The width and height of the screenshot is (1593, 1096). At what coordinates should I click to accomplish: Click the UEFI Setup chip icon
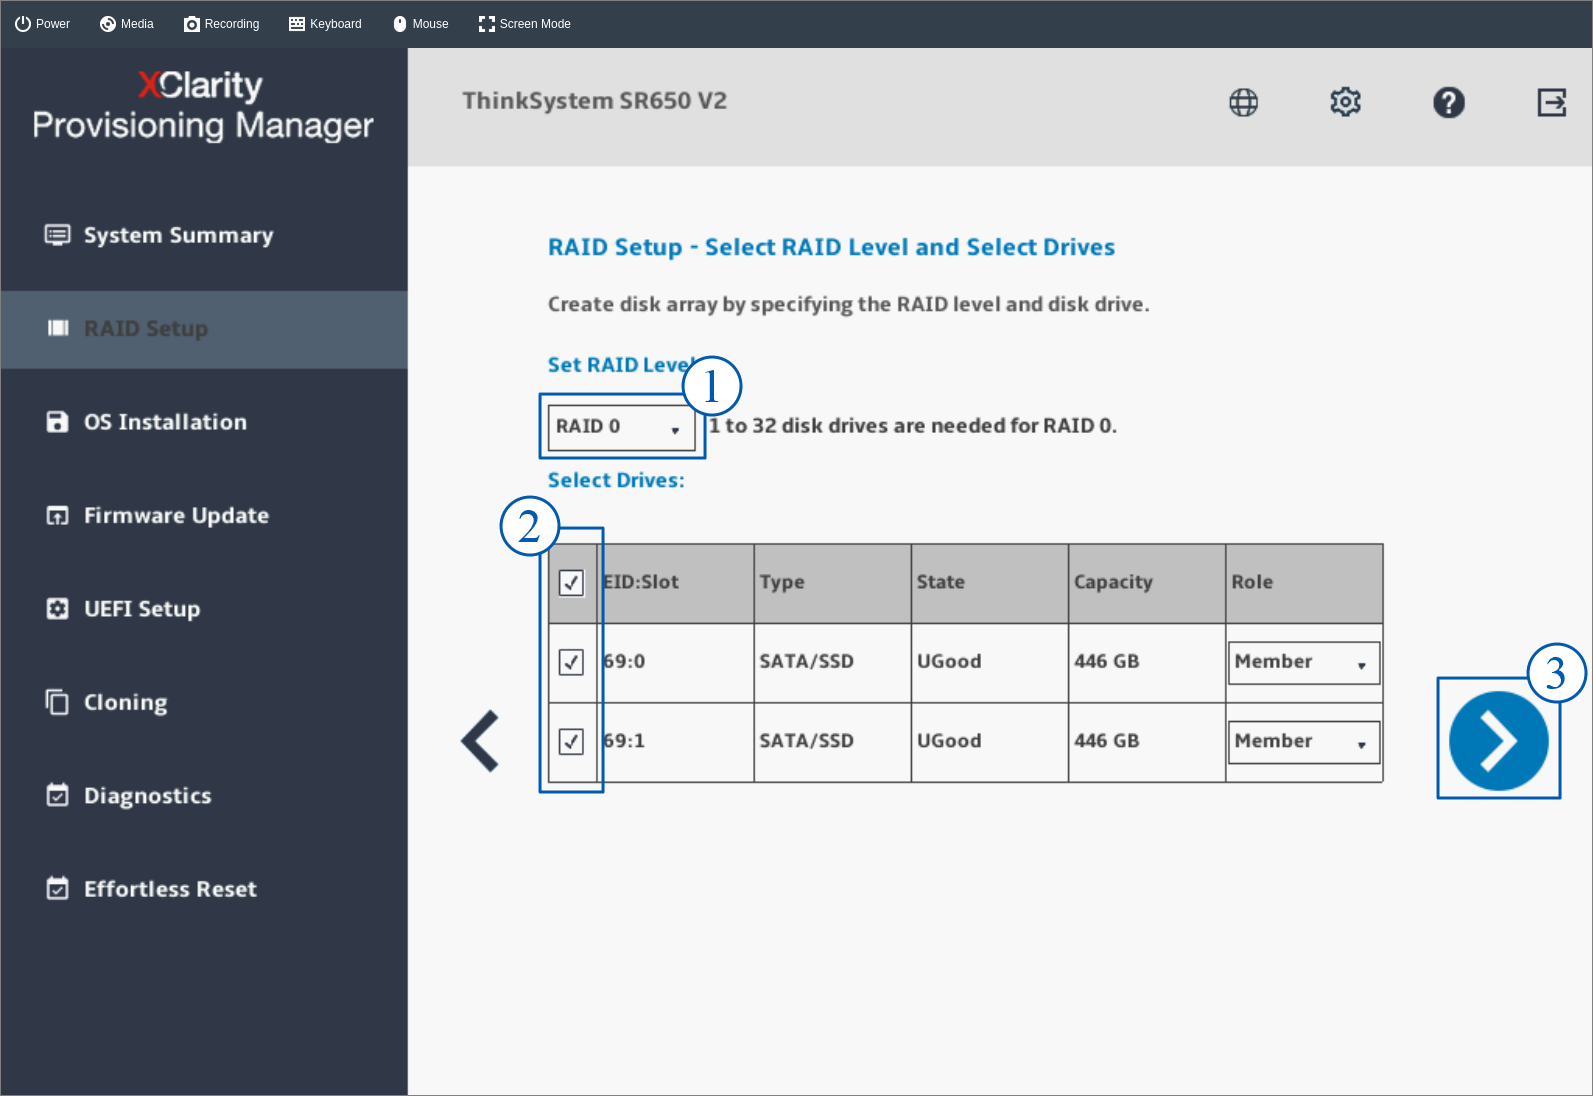pos(58,608)
